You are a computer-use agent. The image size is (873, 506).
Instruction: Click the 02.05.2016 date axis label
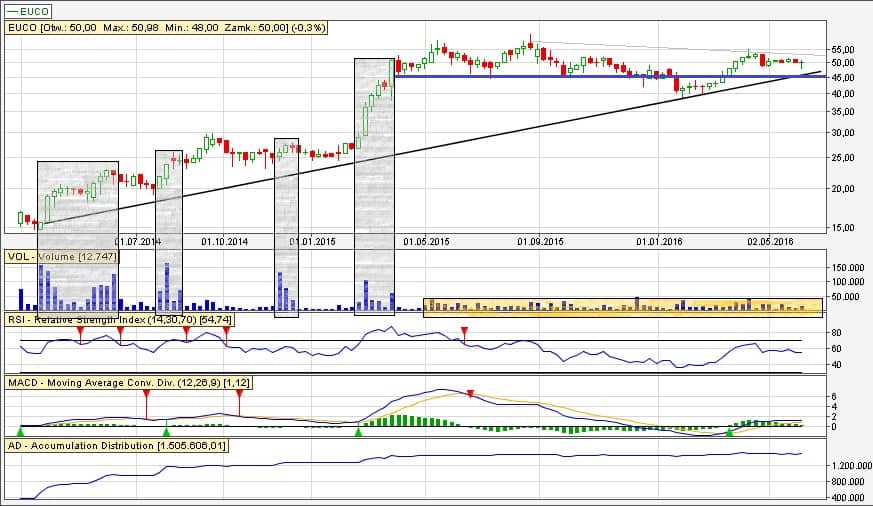[x=770, y=241]
